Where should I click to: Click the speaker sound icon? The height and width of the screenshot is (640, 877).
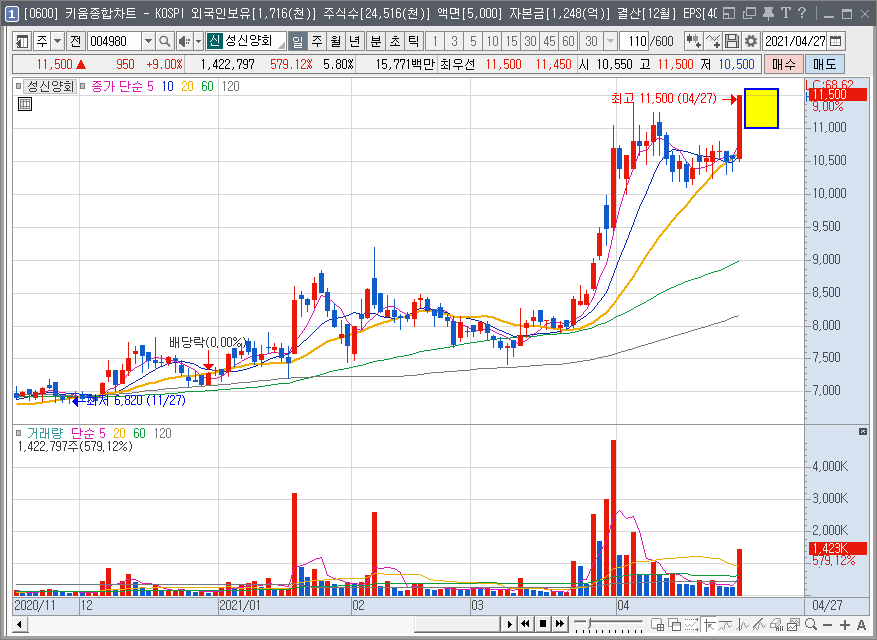(x=183, y=41)
